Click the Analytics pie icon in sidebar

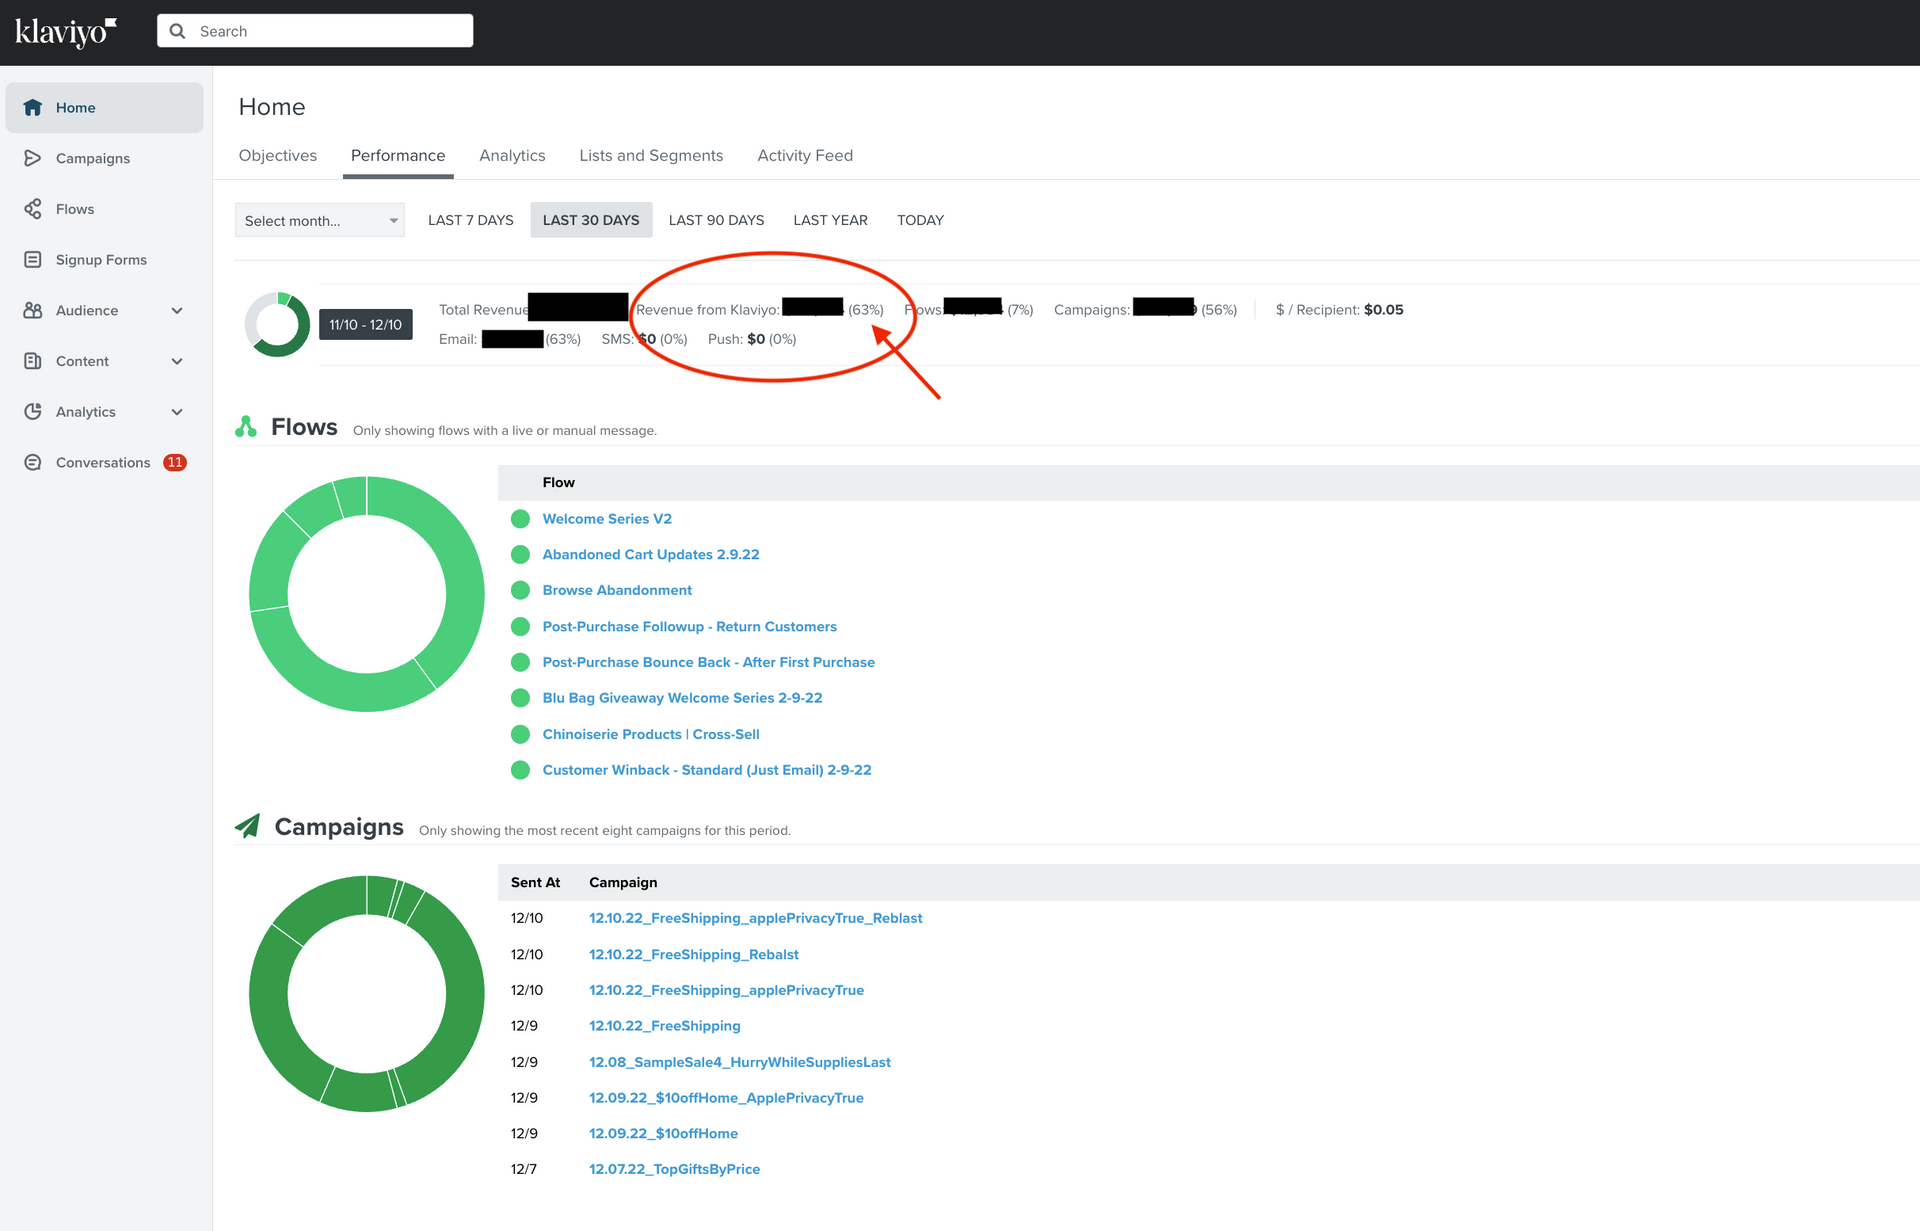(x=33, y=412)
